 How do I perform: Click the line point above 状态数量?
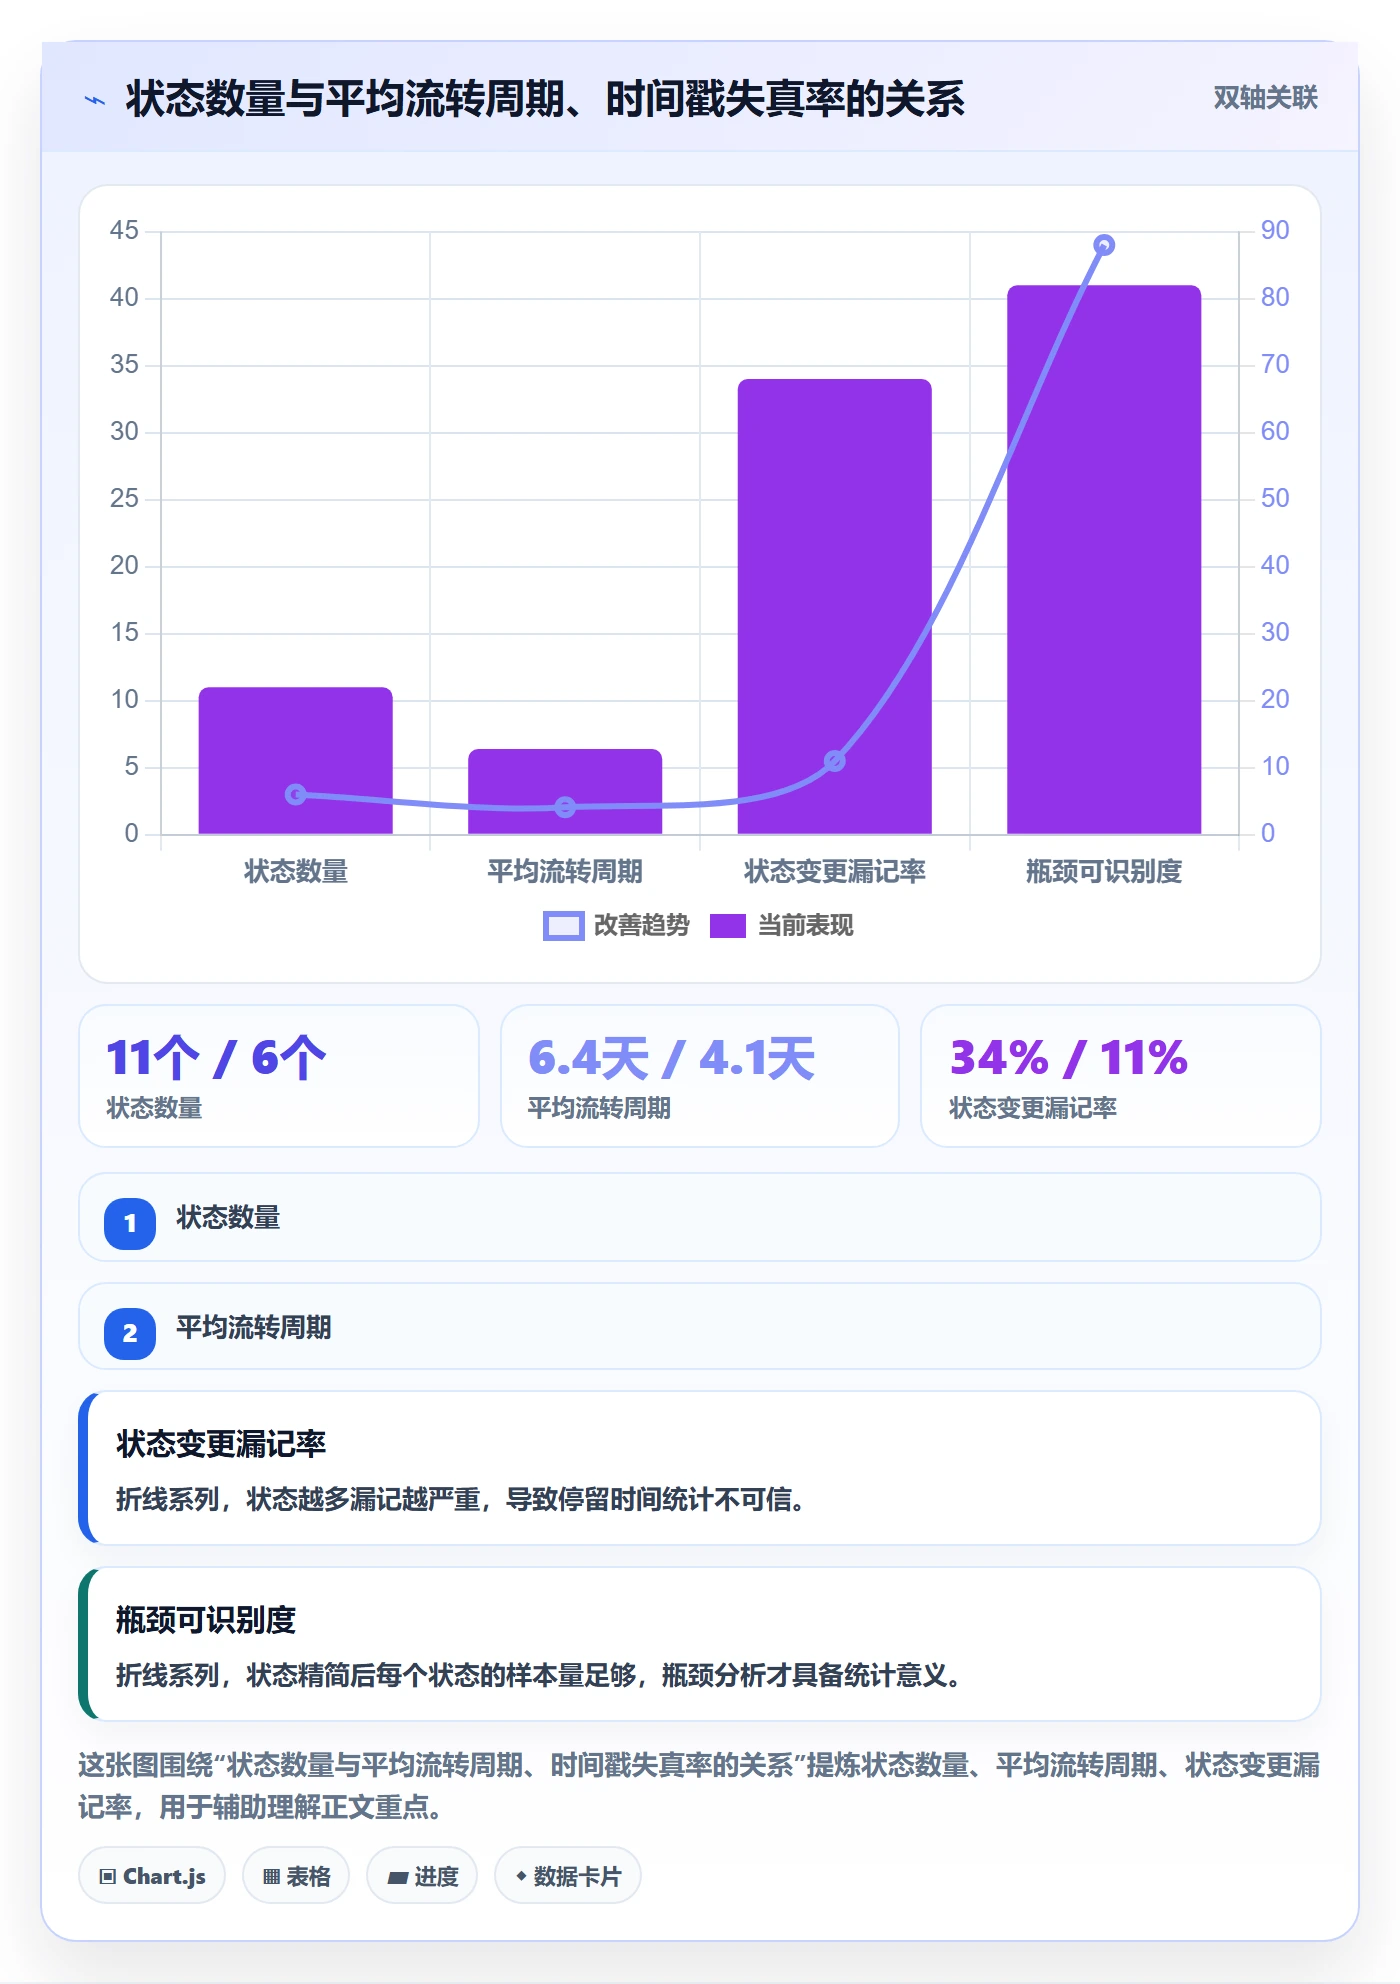tap(296, 794)
